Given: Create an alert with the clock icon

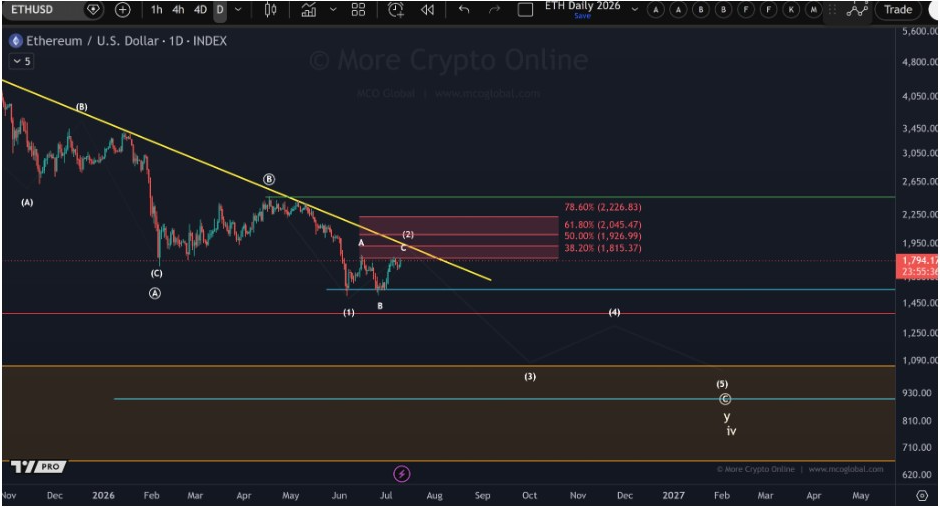Looking at the screenshot, I should tap(396, 10).
